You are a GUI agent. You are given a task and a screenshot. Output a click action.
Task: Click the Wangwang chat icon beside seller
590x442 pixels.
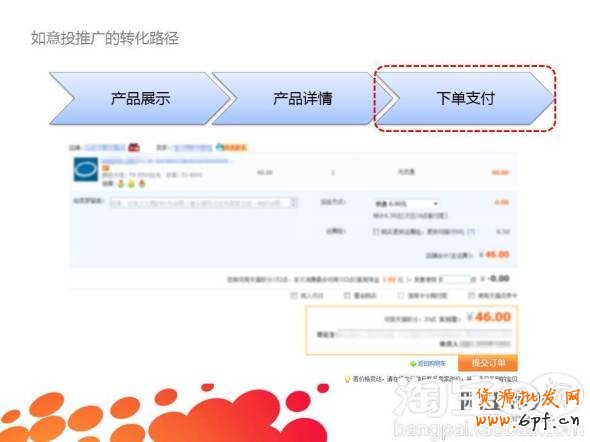(220, 147)
